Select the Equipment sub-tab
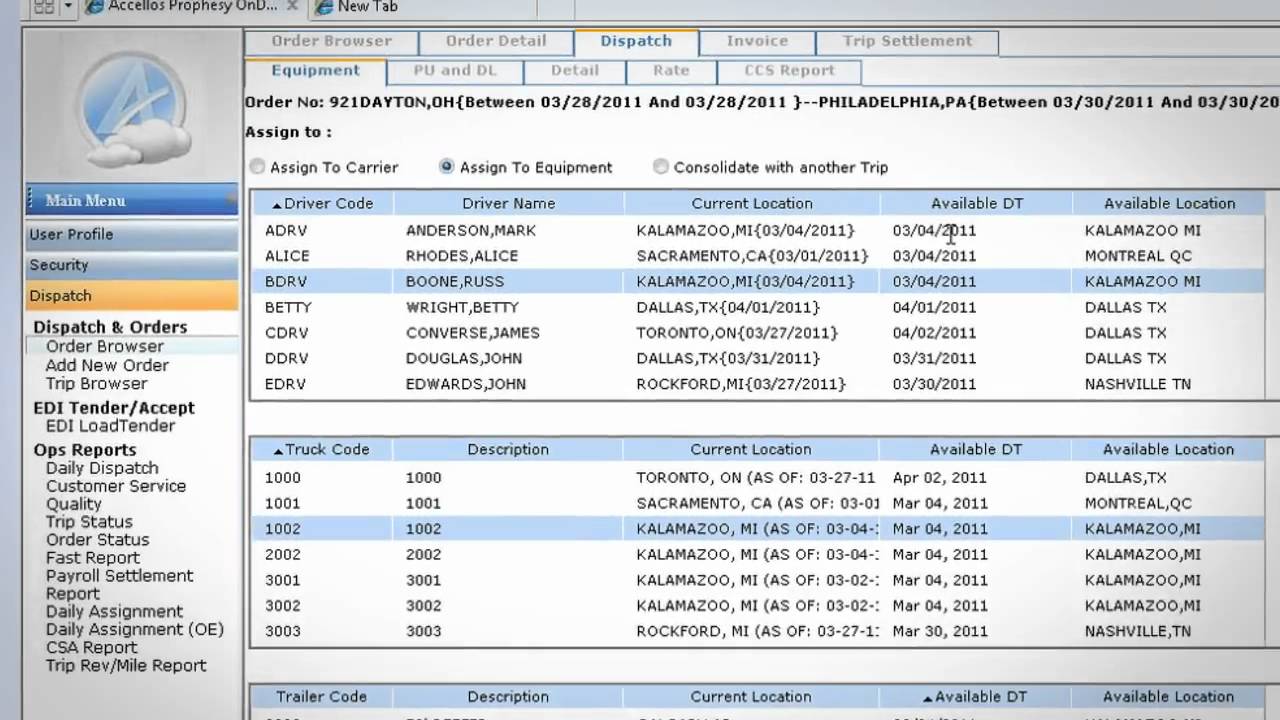Screen dimensions: 1280x720 coord(315,71)
